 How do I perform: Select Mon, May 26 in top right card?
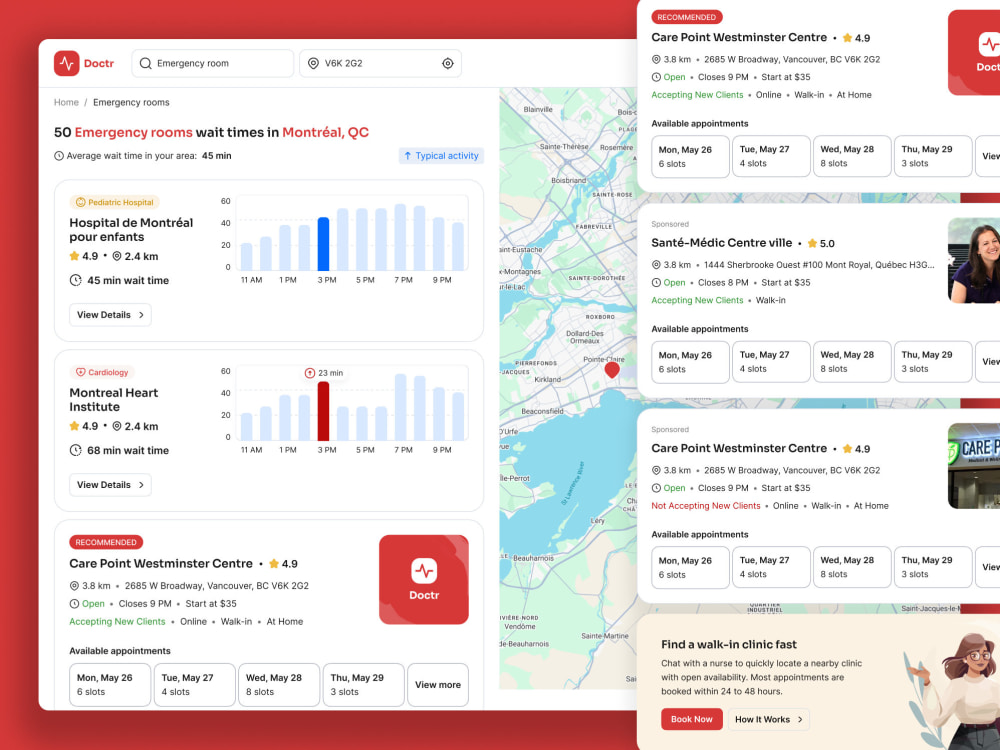point(691,156)
